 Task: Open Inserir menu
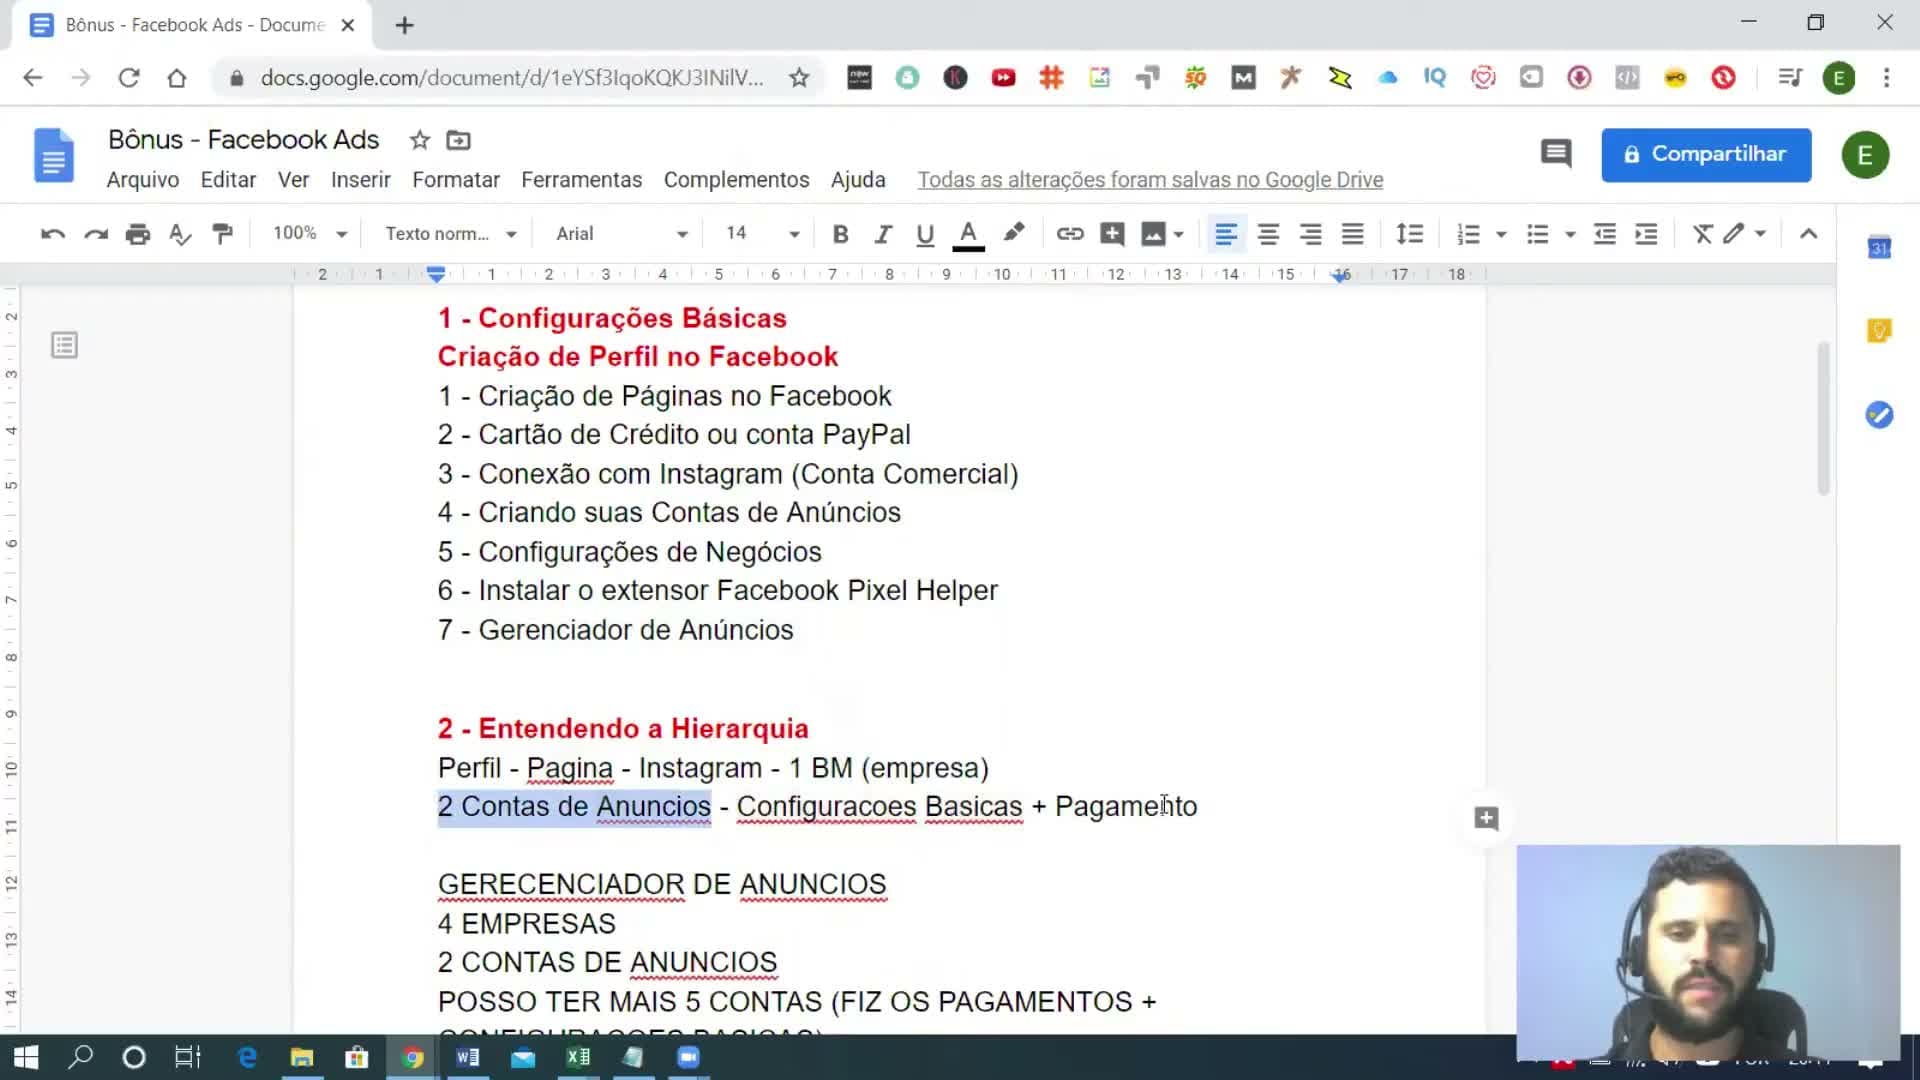pos(361,180)
